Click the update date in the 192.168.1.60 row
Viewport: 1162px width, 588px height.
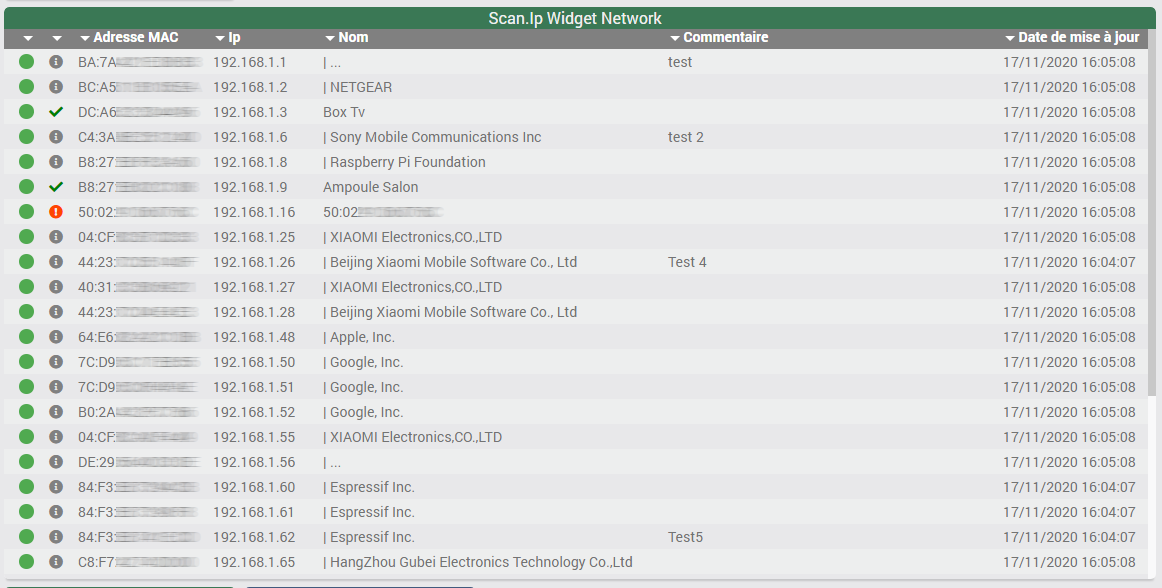(1069, 487)
